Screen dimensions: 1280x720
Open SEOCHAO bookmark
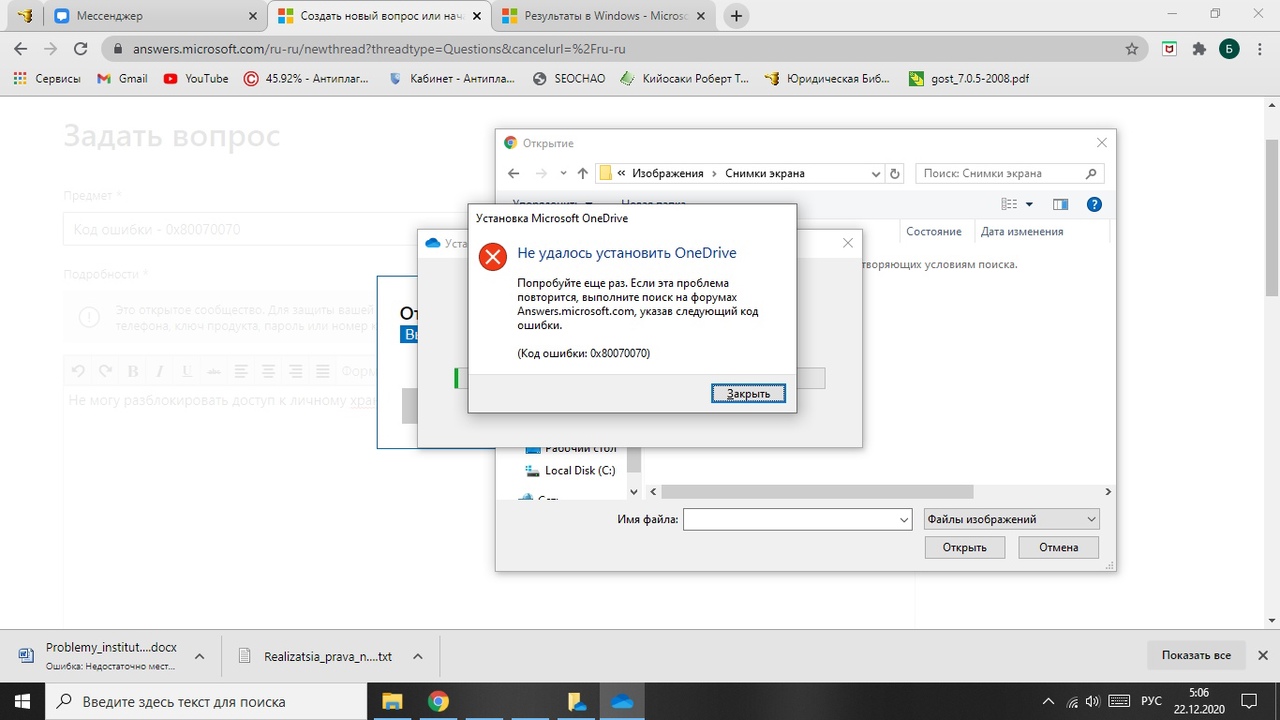(x=569, y=78)
